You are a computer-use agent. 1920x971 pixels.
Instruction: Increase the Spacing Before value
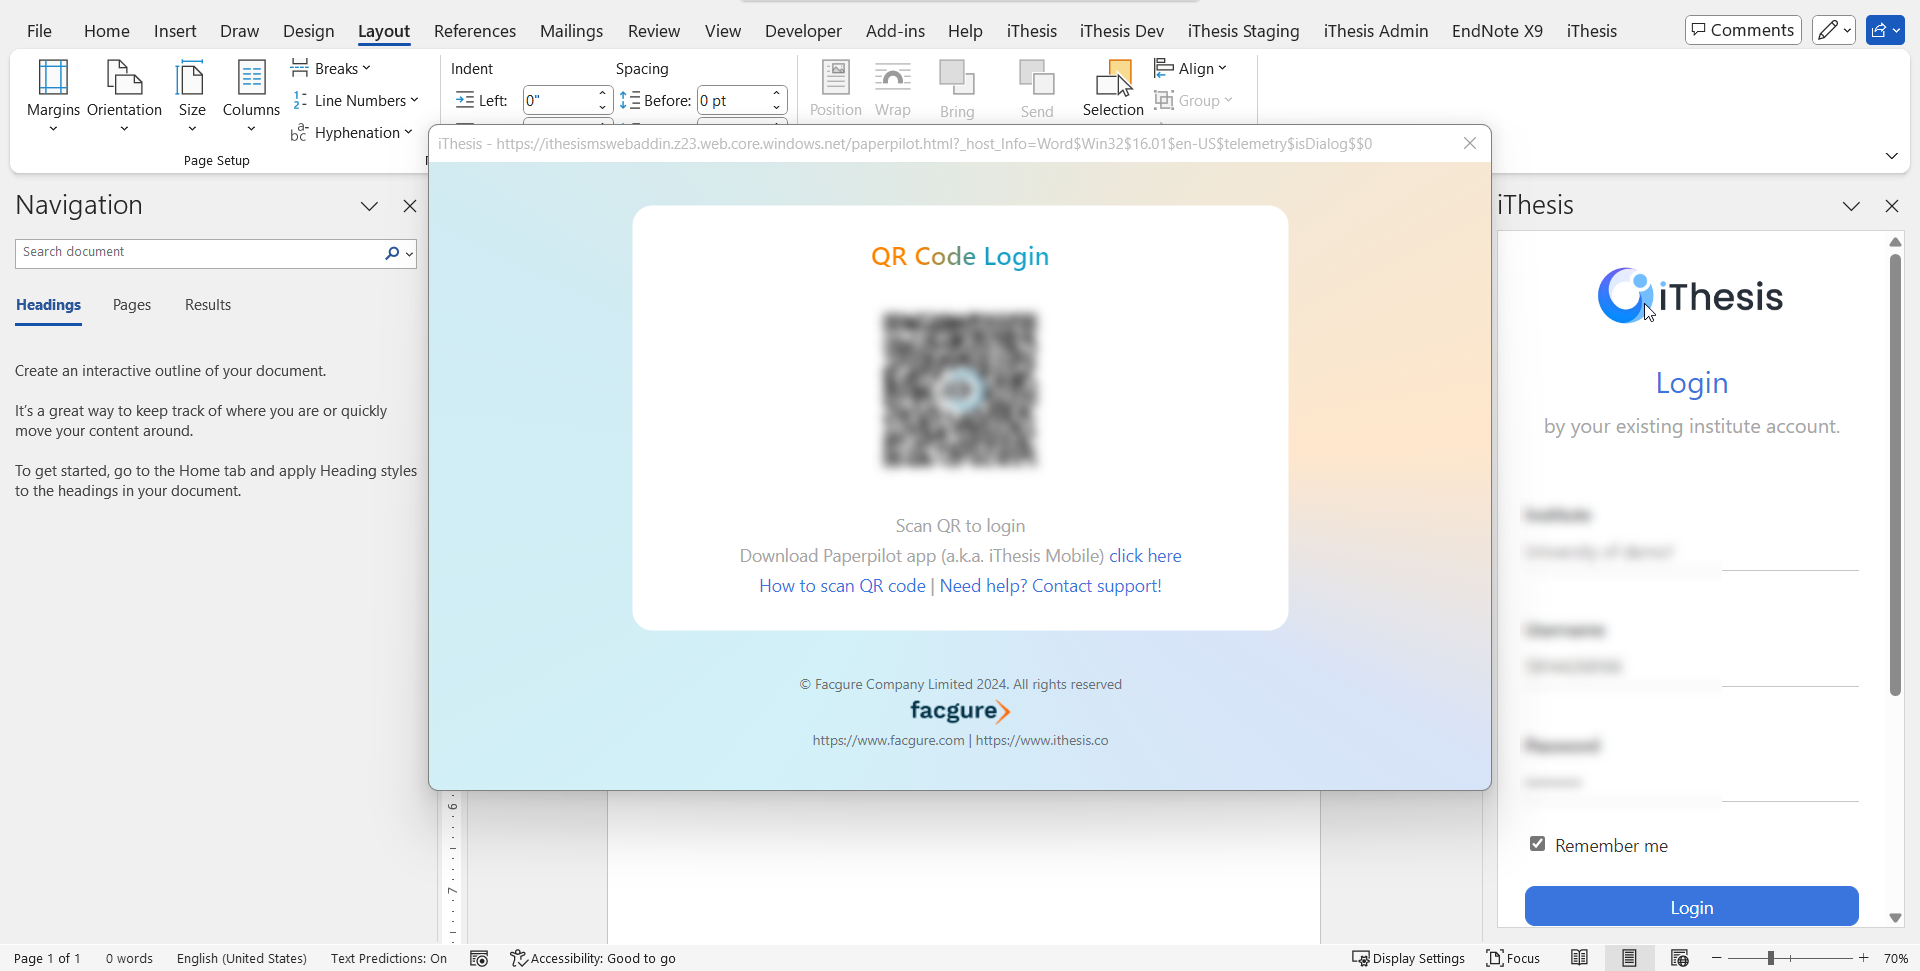click(777, 94)
